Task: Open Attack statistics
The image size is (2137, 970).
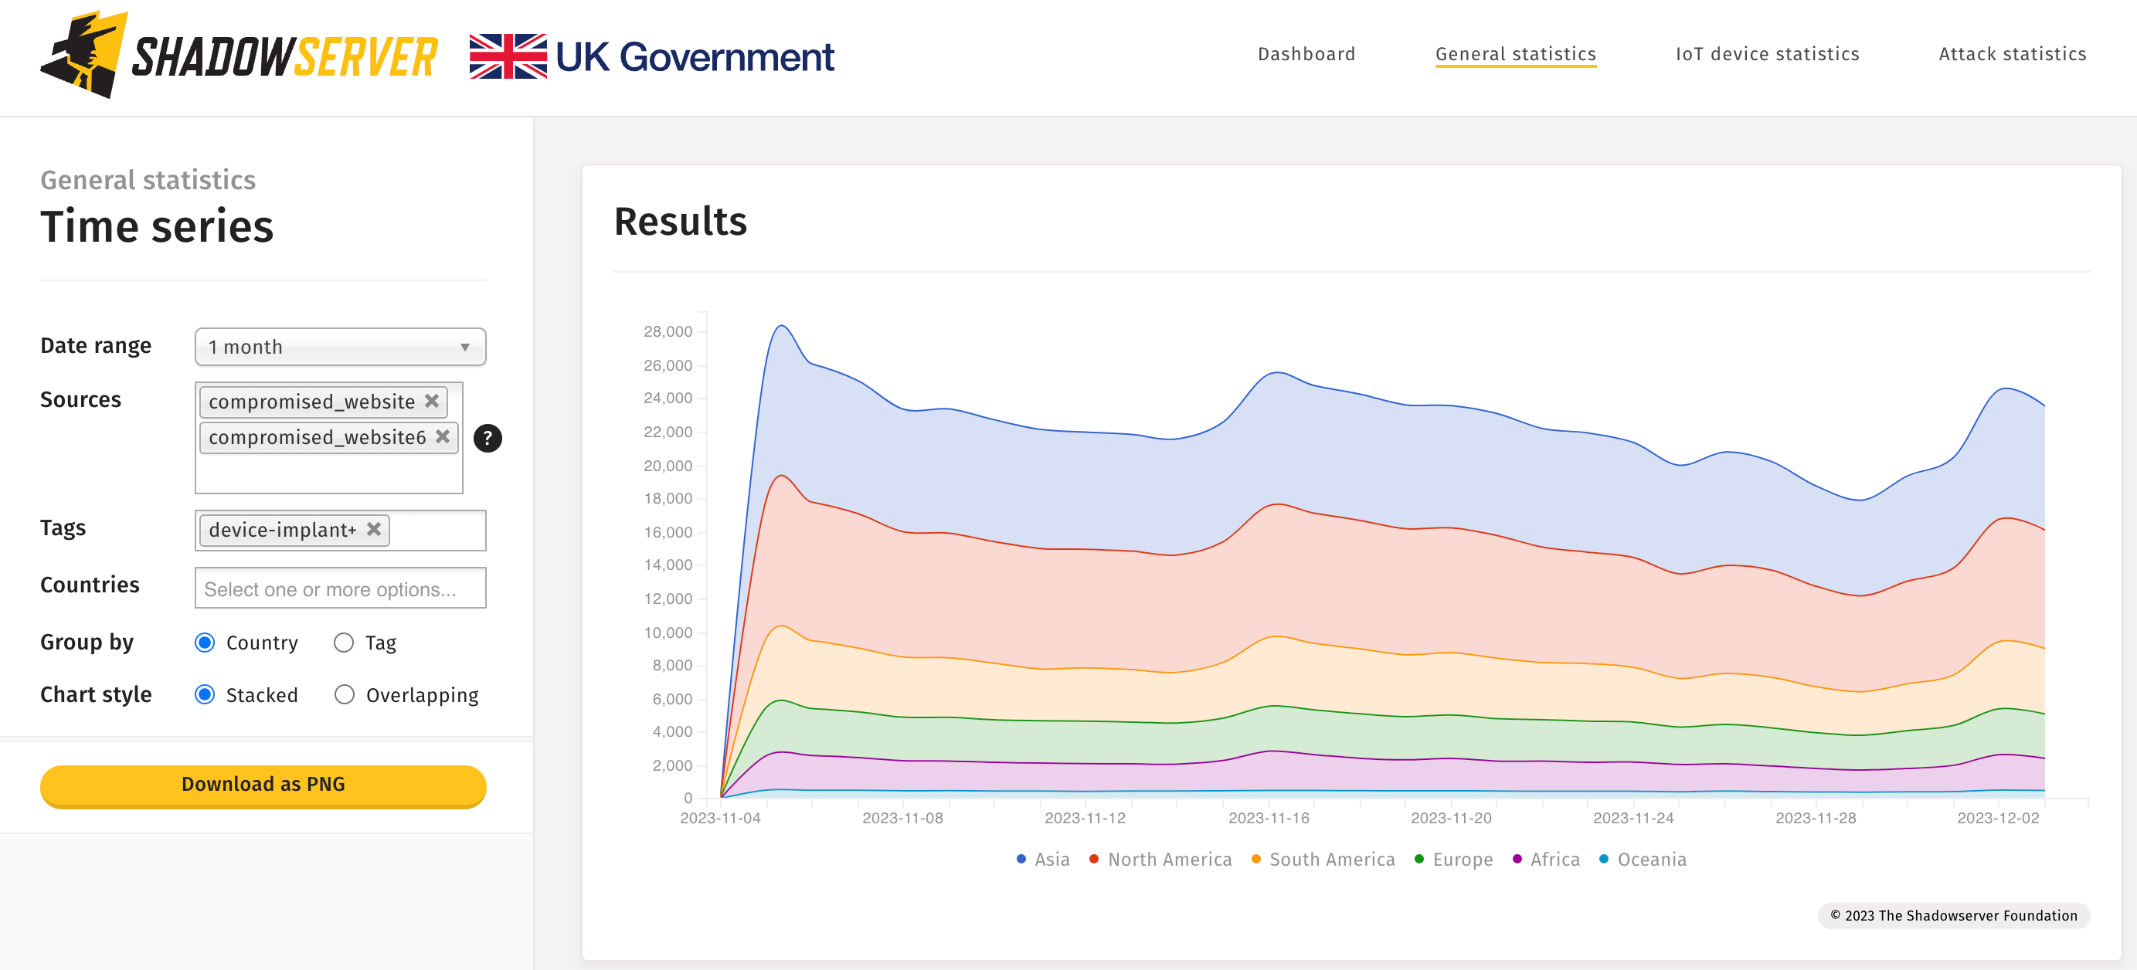Action: pyautogui.click(x=2011, y=54)
